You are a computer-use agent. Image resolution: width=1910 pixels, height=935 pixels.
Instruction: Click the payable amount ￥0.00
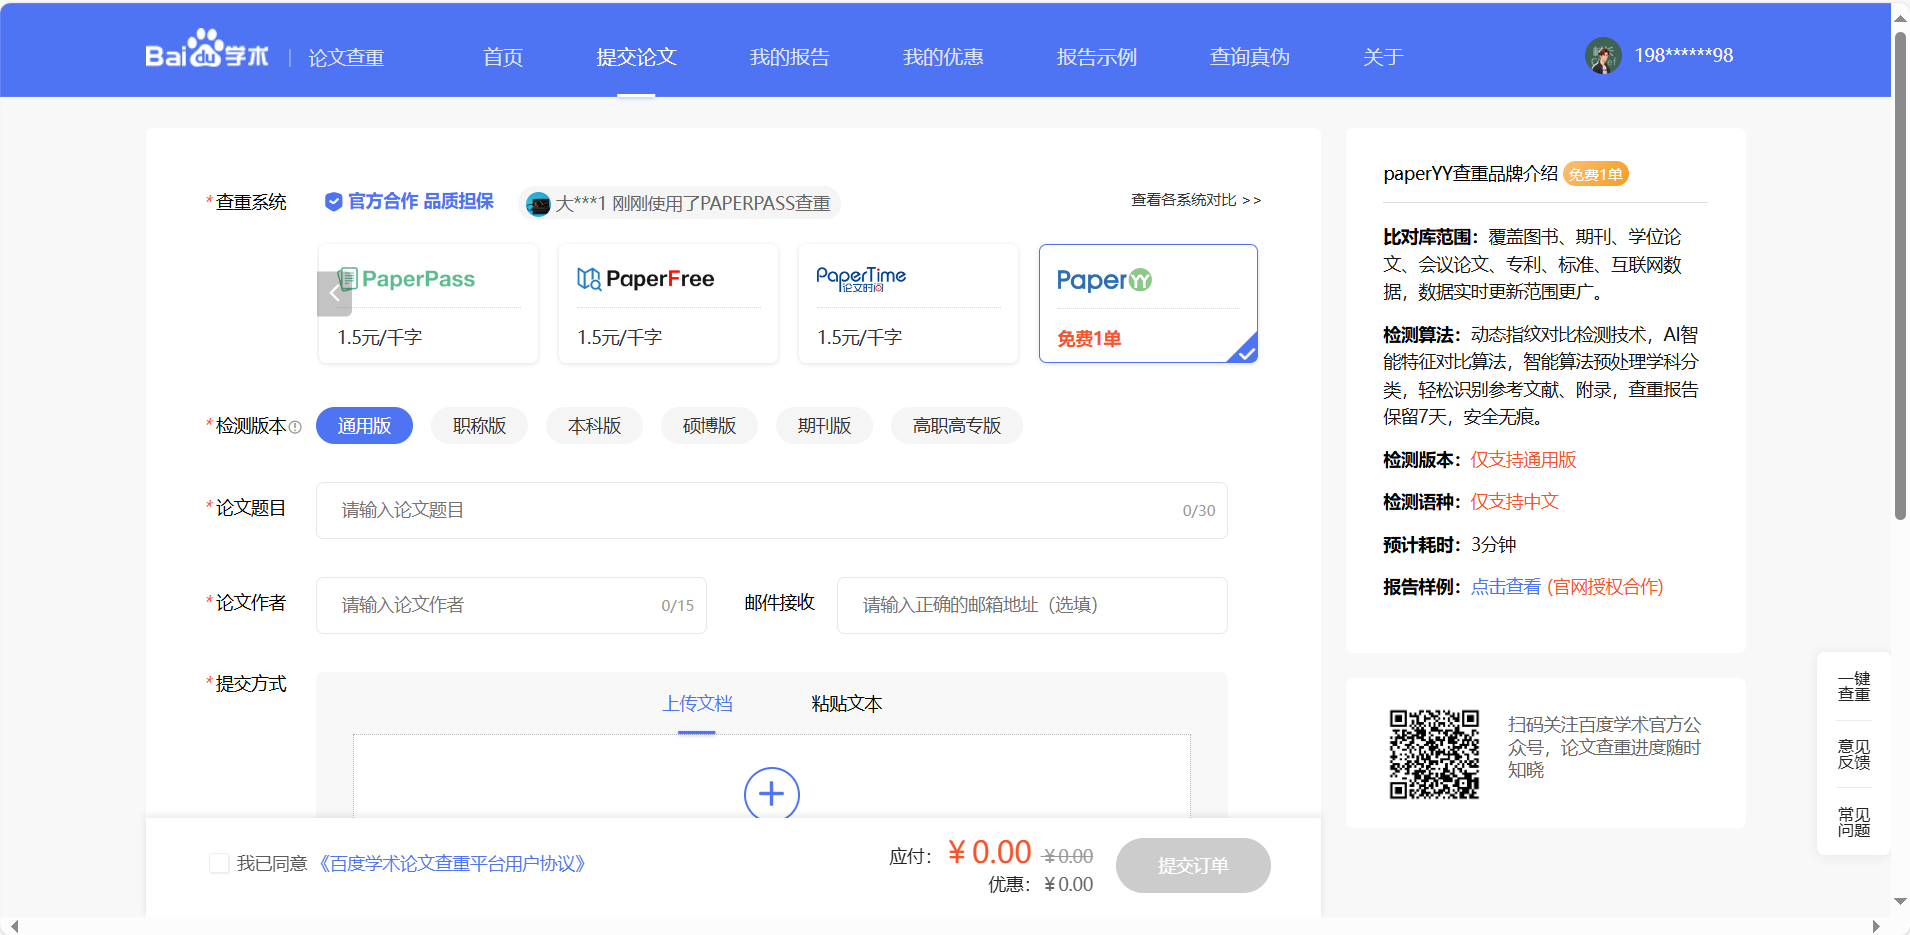point(989,852)
